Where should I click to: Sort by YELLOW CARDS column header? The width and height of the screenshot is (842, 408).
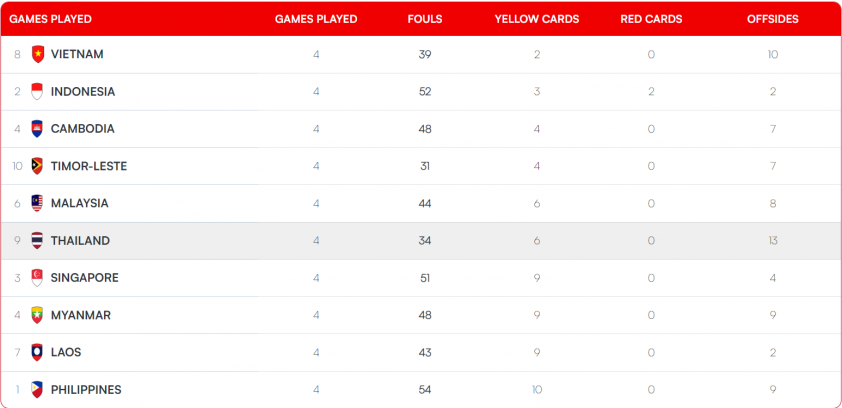pyautogui.click(x=537, y=19)
